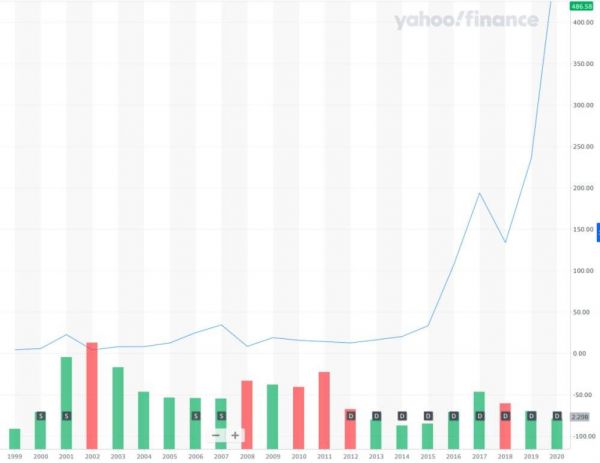Click the red 2002 volume bar
The image size is (600, 463).
[x=92, y=395]
